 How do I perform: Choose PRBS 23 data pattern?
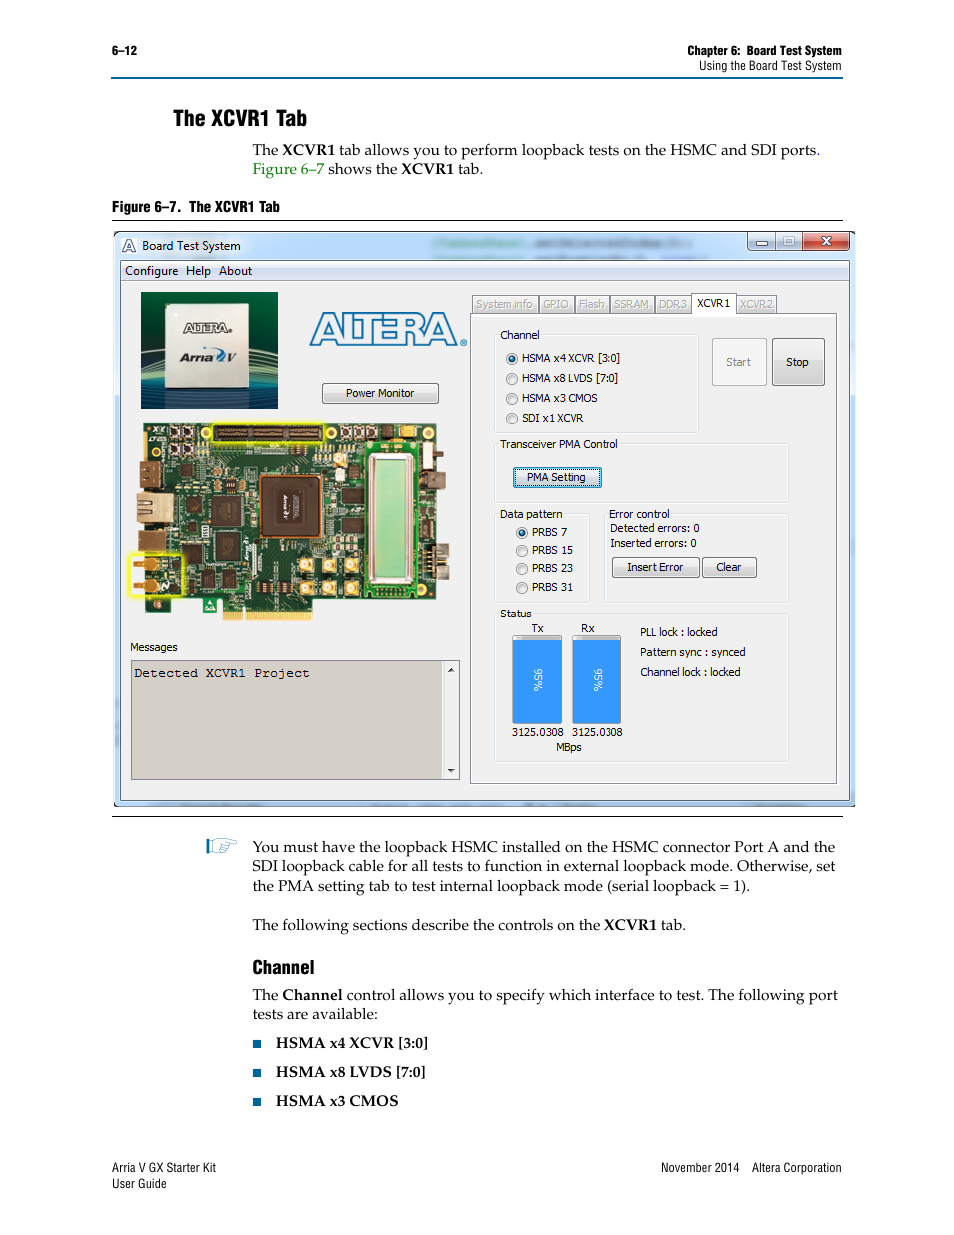[521, 569]
